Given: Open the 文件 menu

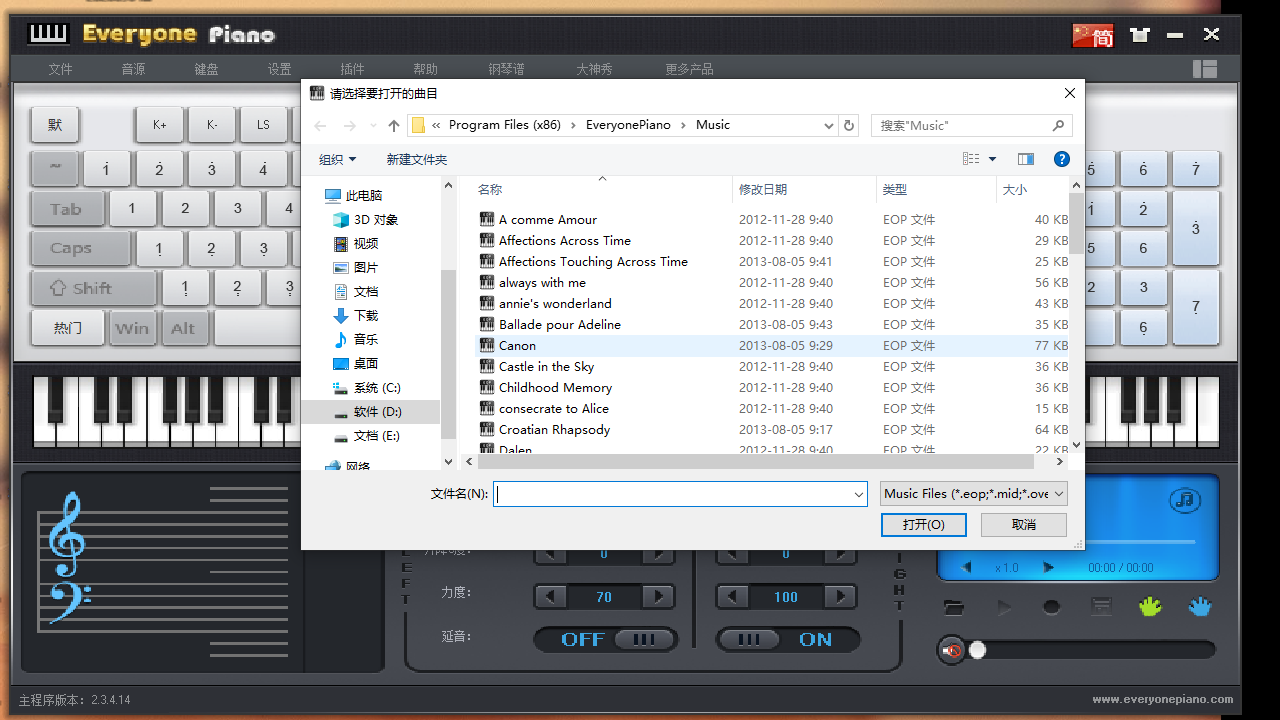Looking at the screenshot, I should click(61, 69).
